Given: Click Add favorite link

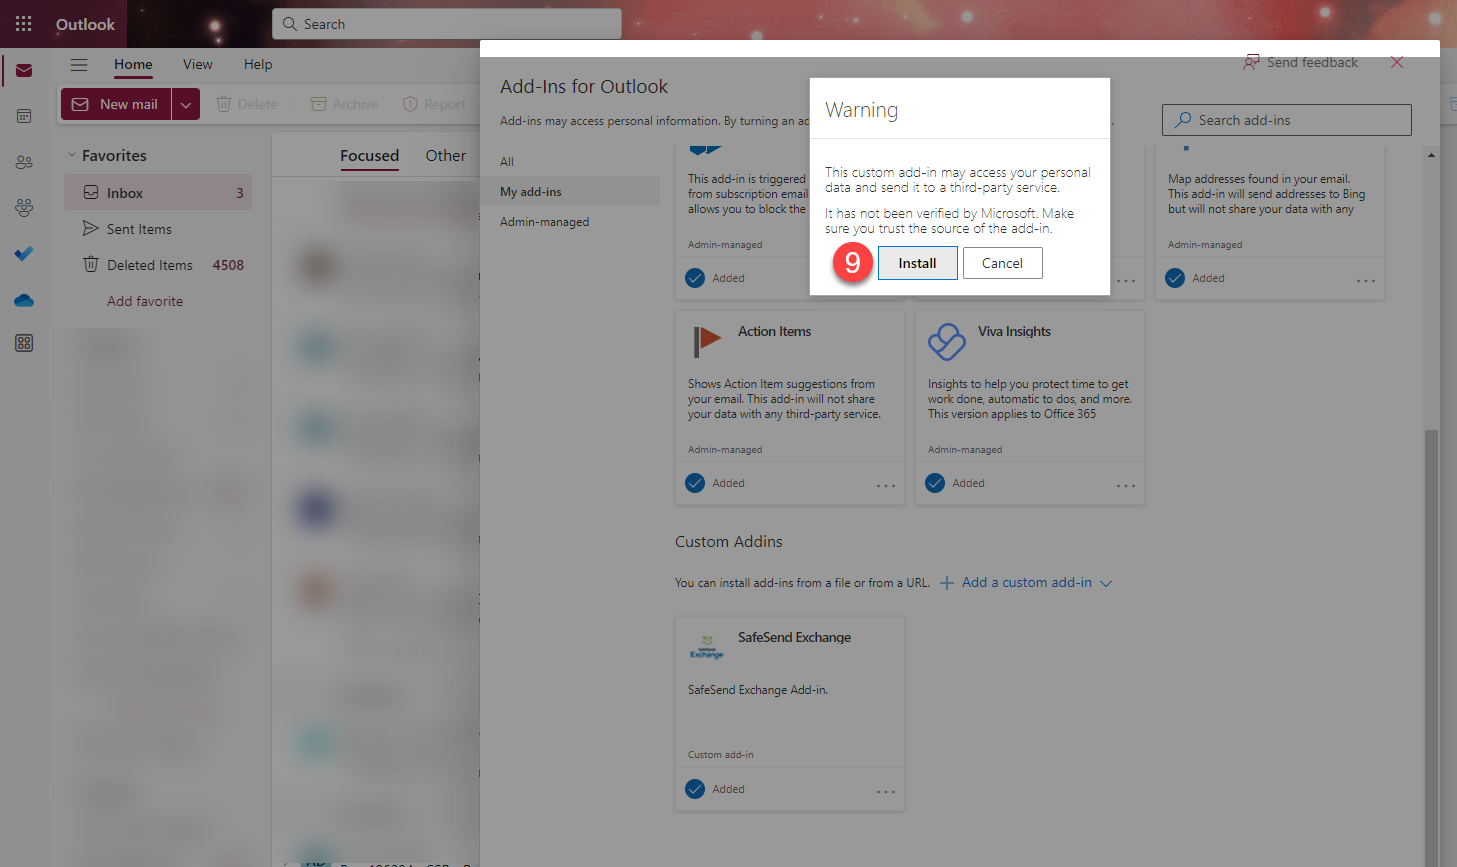Looking at the screenshot, I should point(145,301).
